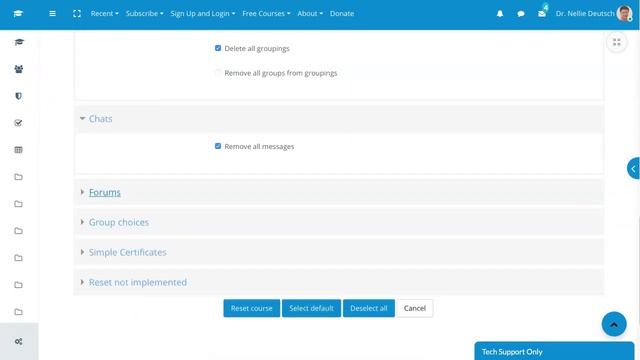Open the fourth folder section in the sidebar
The width and height of the screenshot is (640, 360).
click(x=18, y=258)
